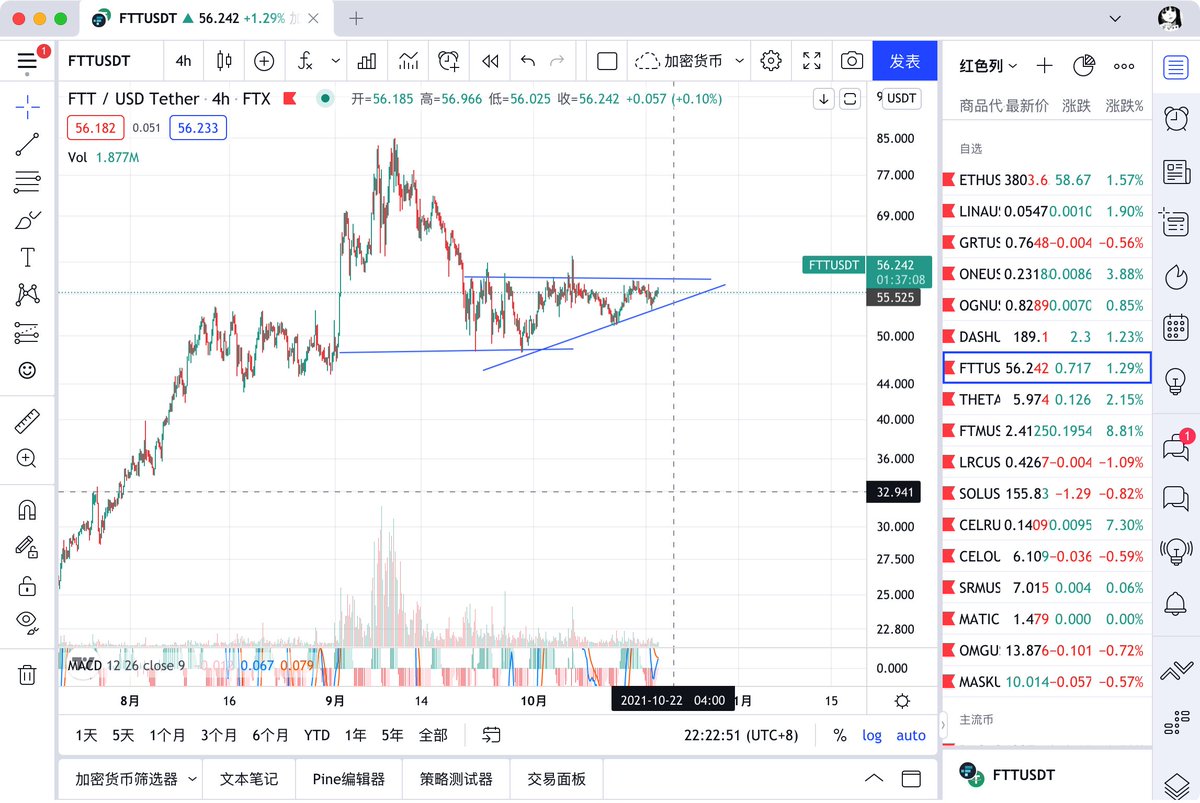Select the text annotation tool
The width and height of the screenshot is (1200, 803).
pyautogui.click(x=28, y=257)
